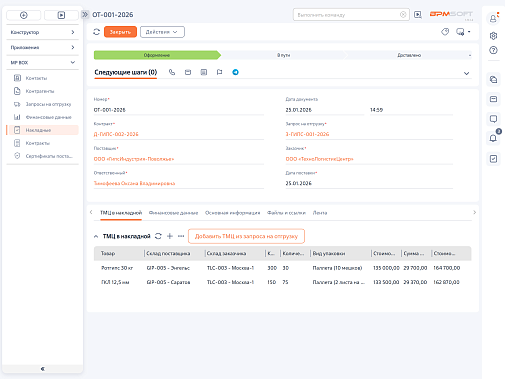Open shipment request link З-ГИПС-001-2026
Screen dimensions: 505x379
click(307, 134)
